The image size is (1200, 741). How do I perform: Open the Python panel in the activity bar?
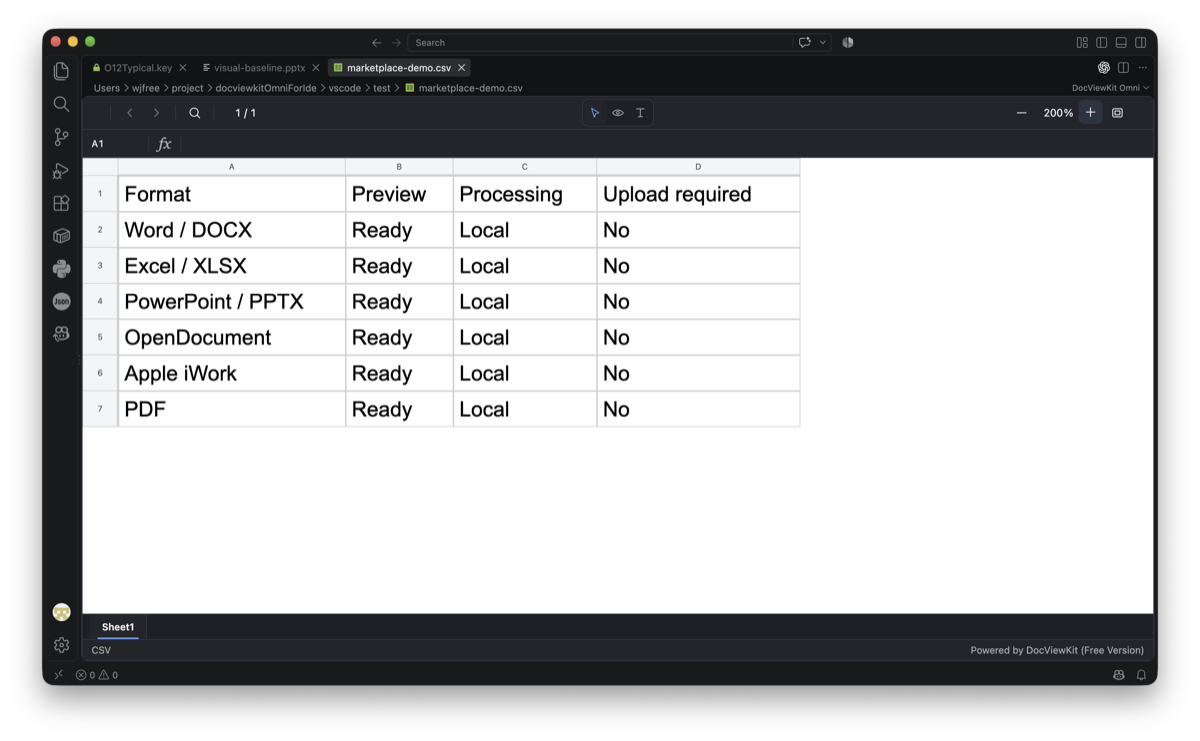click(x=61, y=268)
